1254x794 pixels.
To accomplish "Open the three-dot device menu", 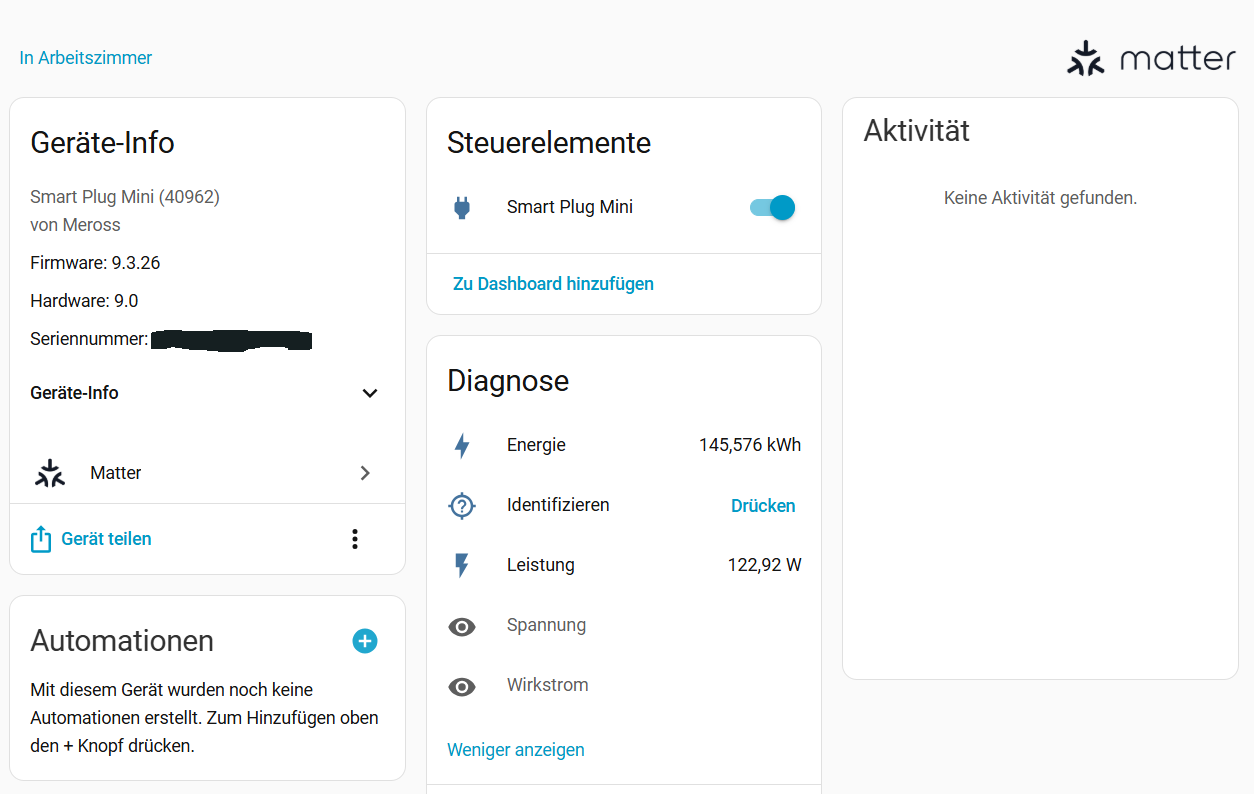I will click(354, 539).
